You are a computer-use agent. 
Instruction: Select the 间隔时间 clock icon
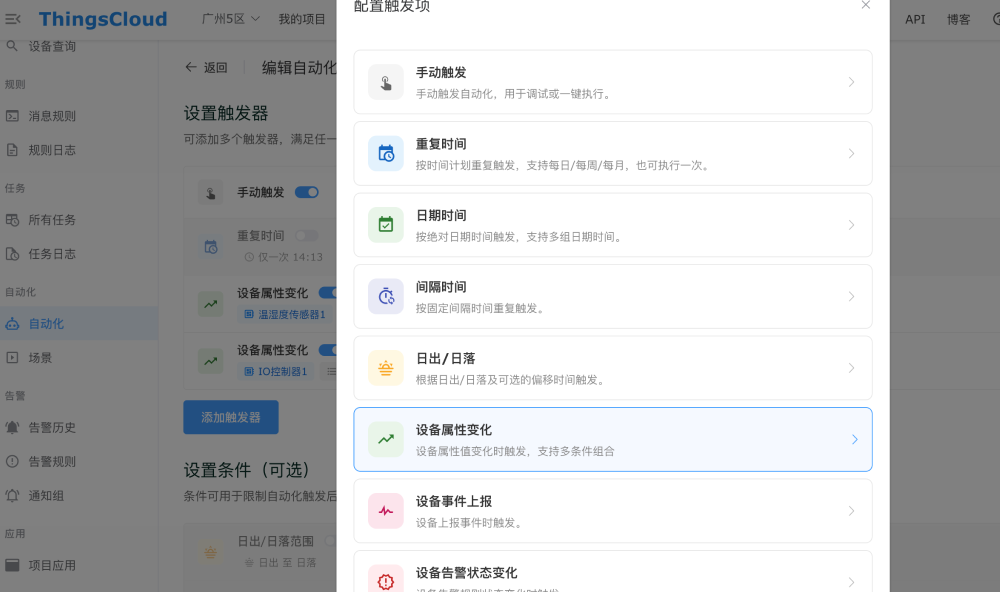click(x=385, y=296)
